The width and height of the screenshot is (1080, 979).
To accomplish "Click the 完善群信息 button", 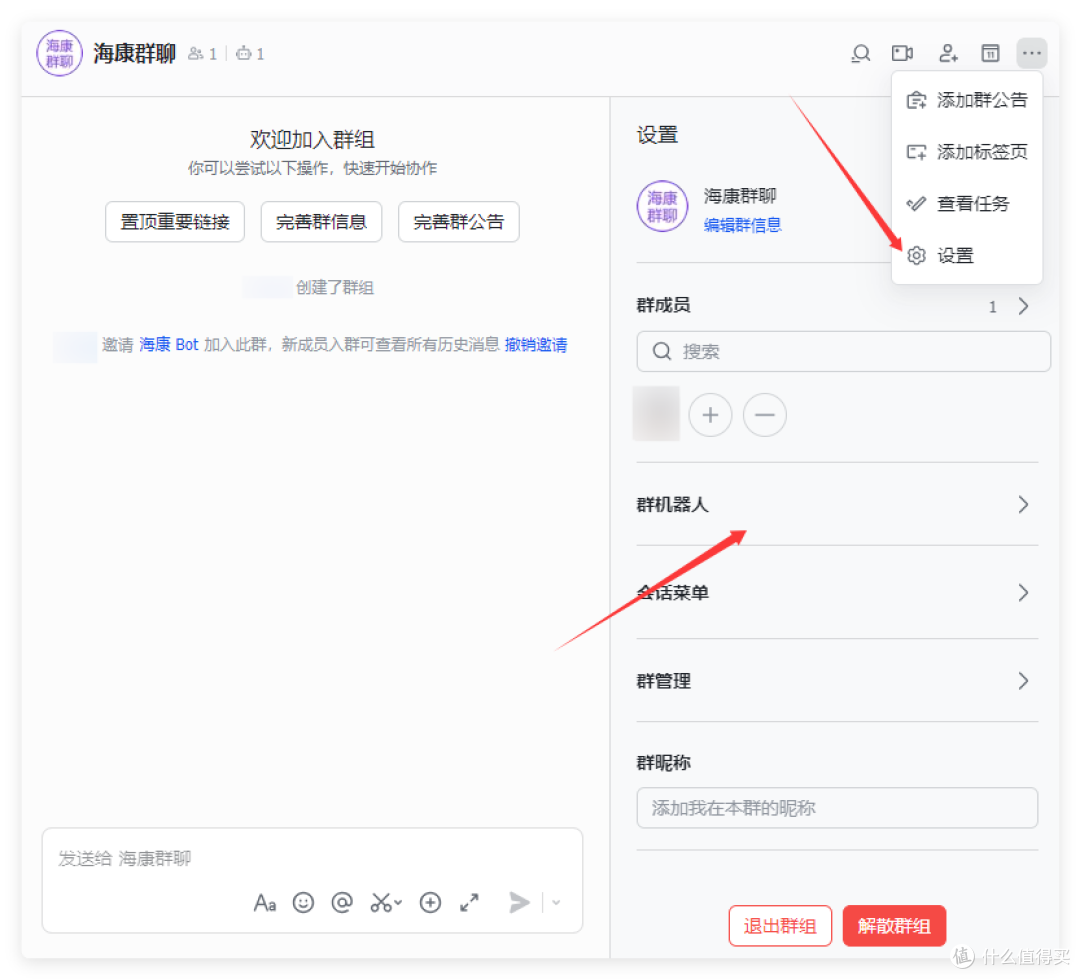I will [x=321, y=222].
